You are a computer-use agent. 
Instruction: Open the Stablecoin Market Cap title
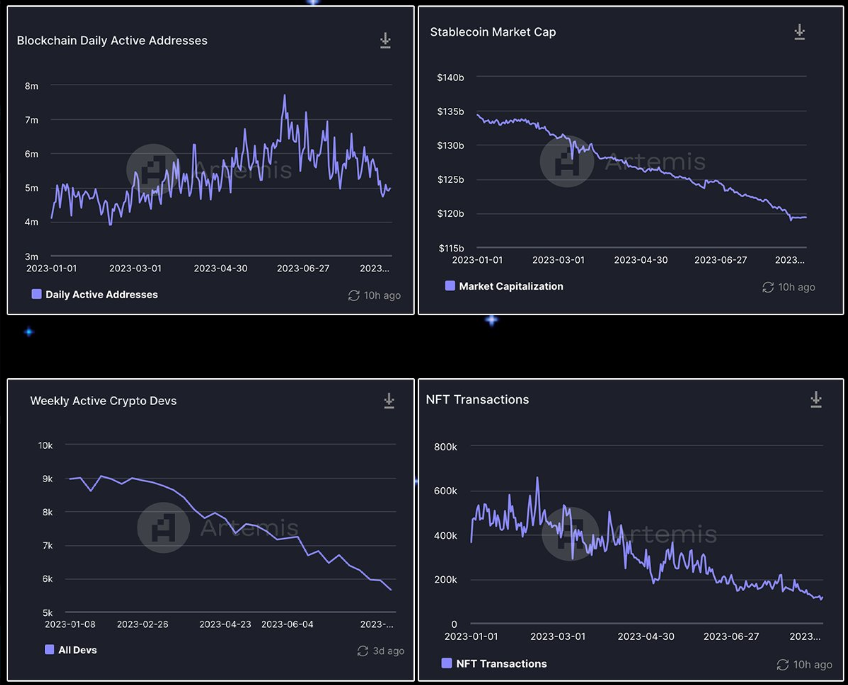click(493, 32)
